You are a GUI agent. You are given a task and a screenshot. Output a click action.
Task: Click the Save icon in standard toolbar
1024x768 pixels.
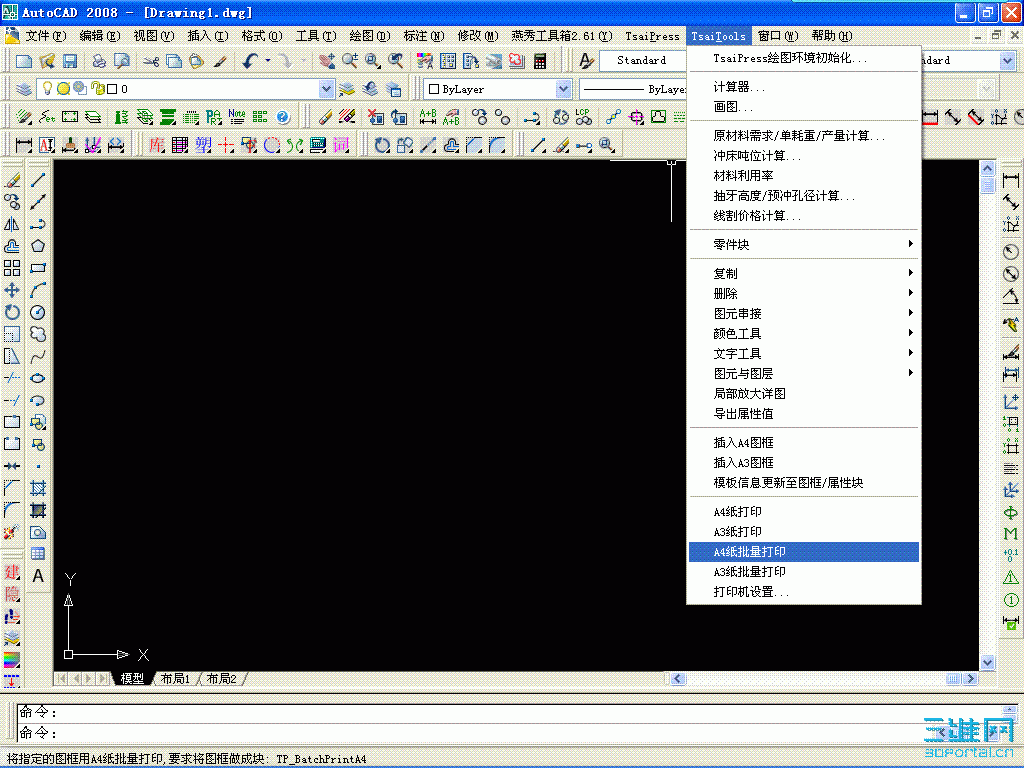(70, 61)
